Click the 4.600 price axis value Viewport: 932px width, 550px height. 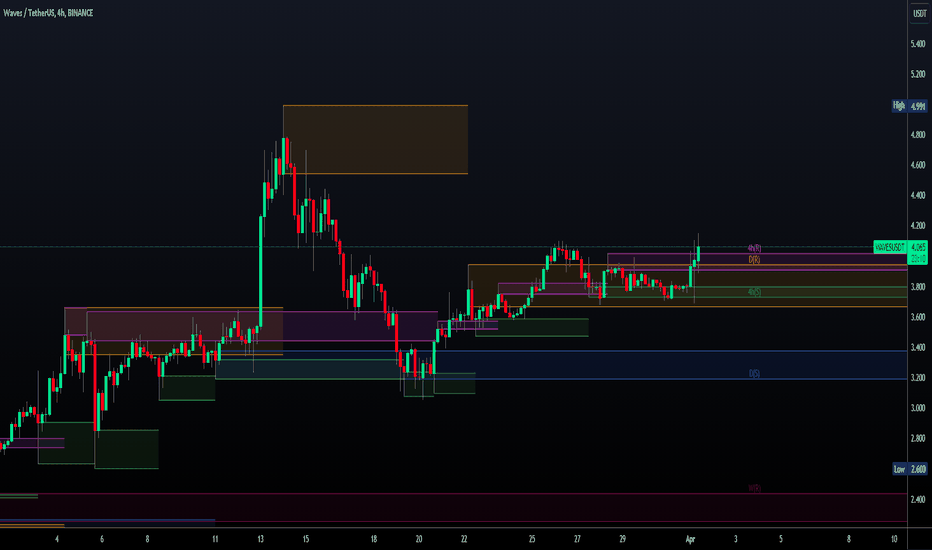(918, 165)
